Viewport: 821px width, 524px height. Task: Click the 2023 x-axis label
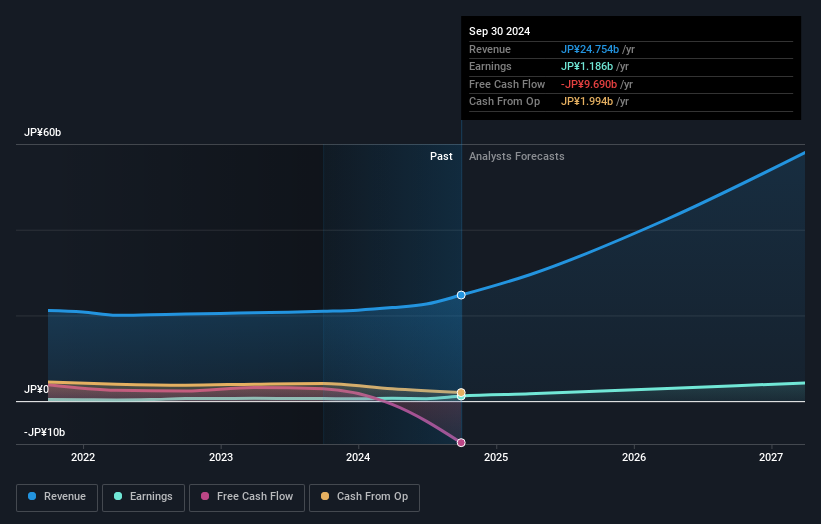(221, 458)
